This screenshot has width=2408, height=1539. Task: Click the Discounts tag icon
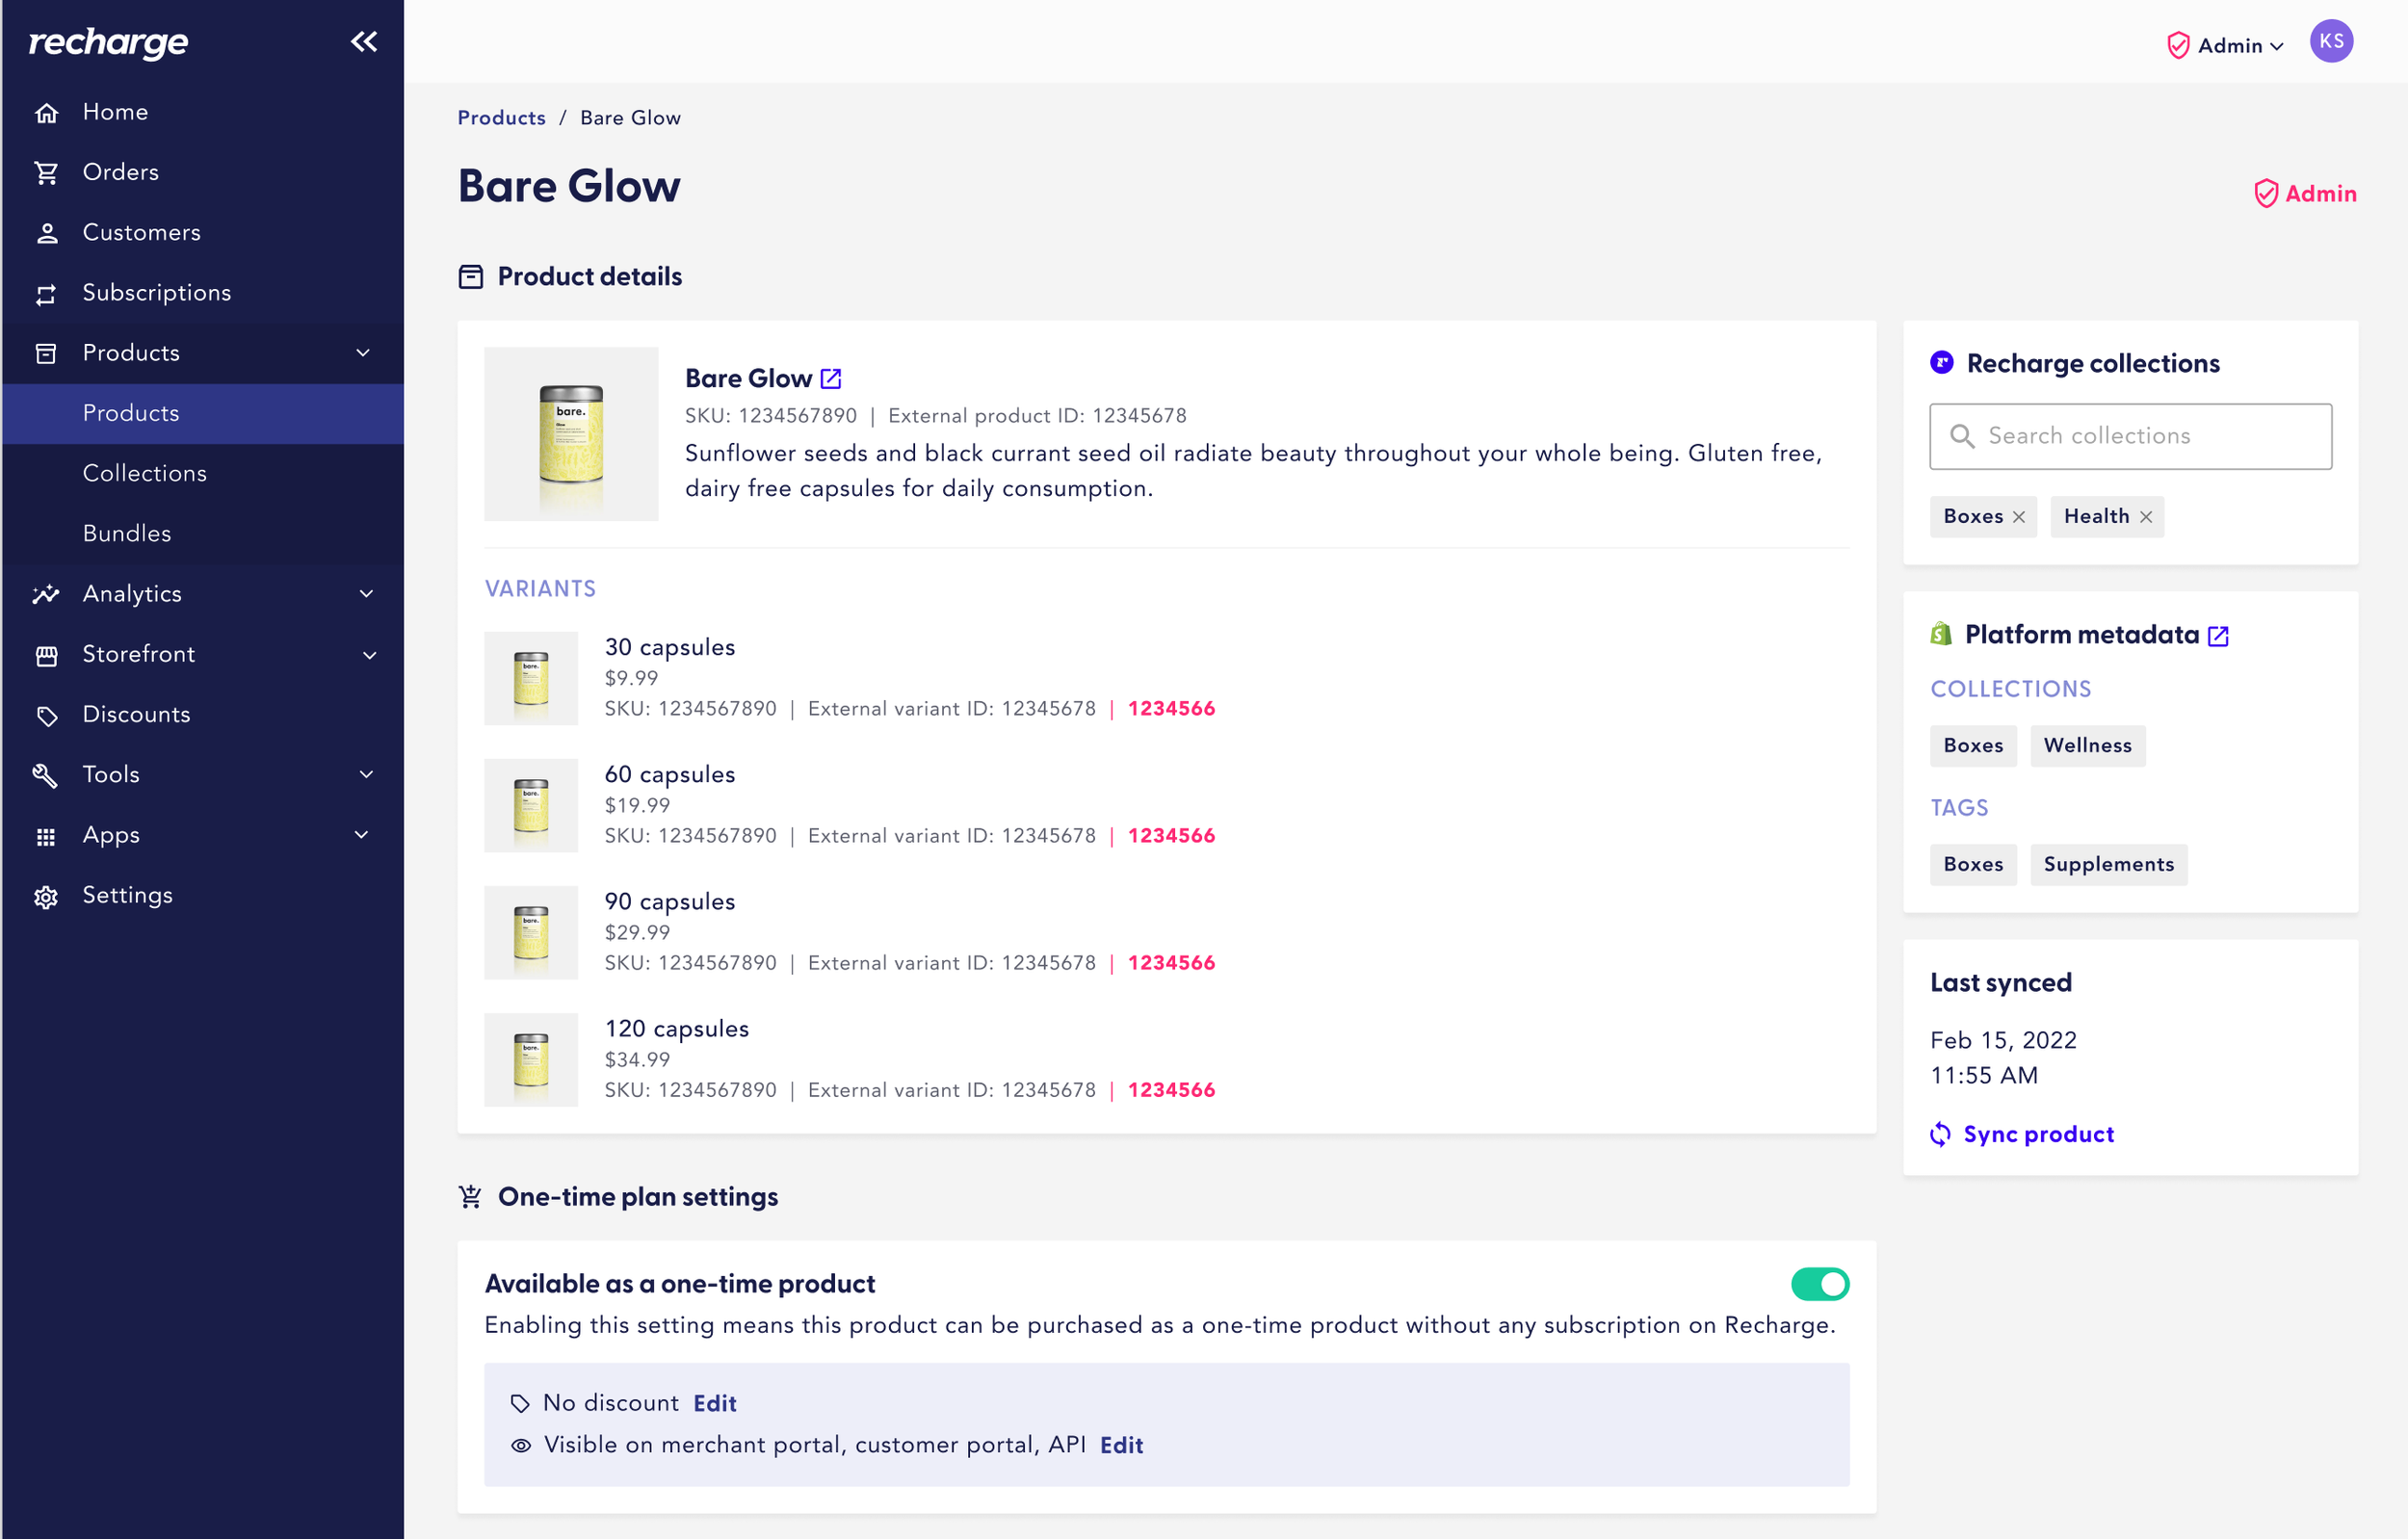(x=46, y=716)
